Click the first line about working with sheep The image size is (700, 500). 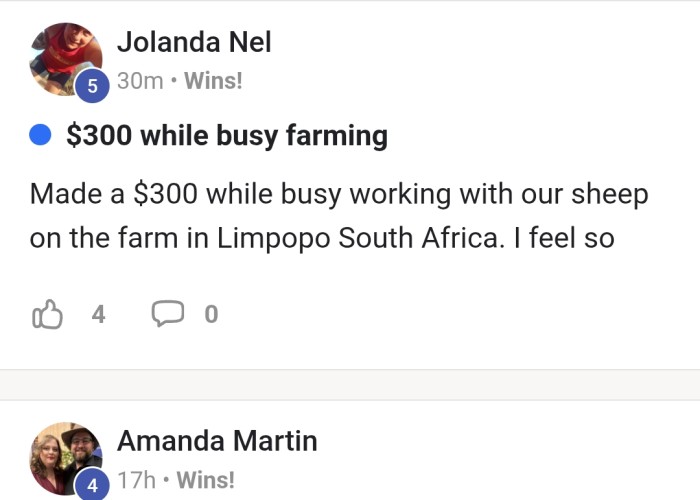(x=339, y=195)
